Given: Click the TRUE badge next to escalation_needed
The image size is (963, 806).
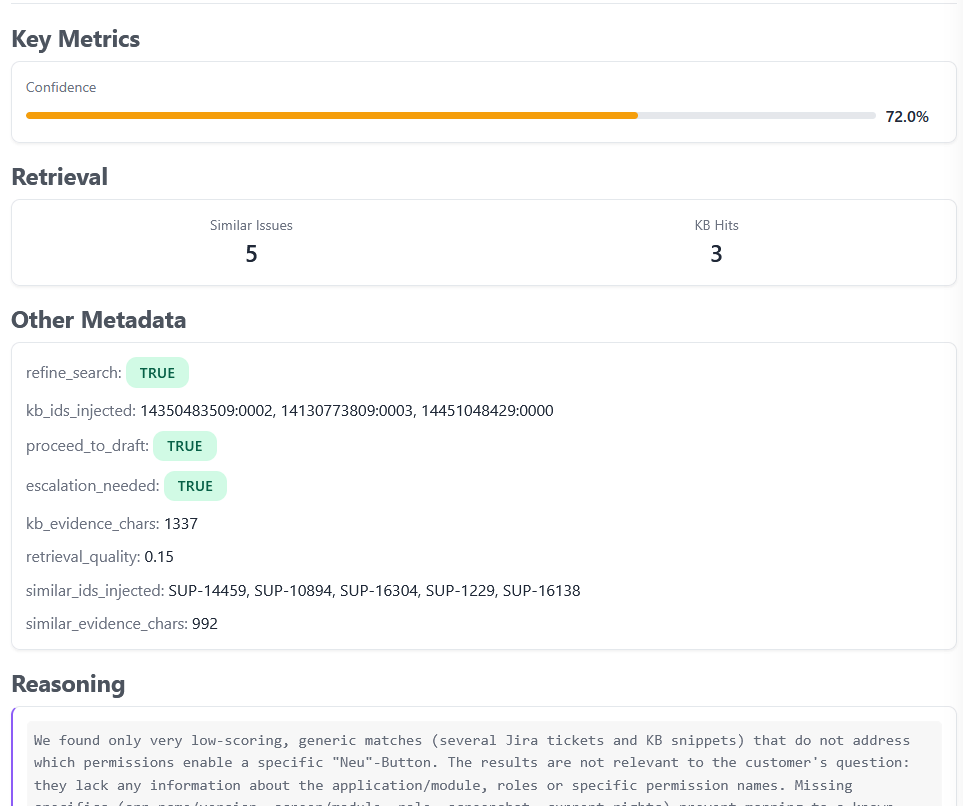Looking at the screenshot, I should [x=195, y=486].
